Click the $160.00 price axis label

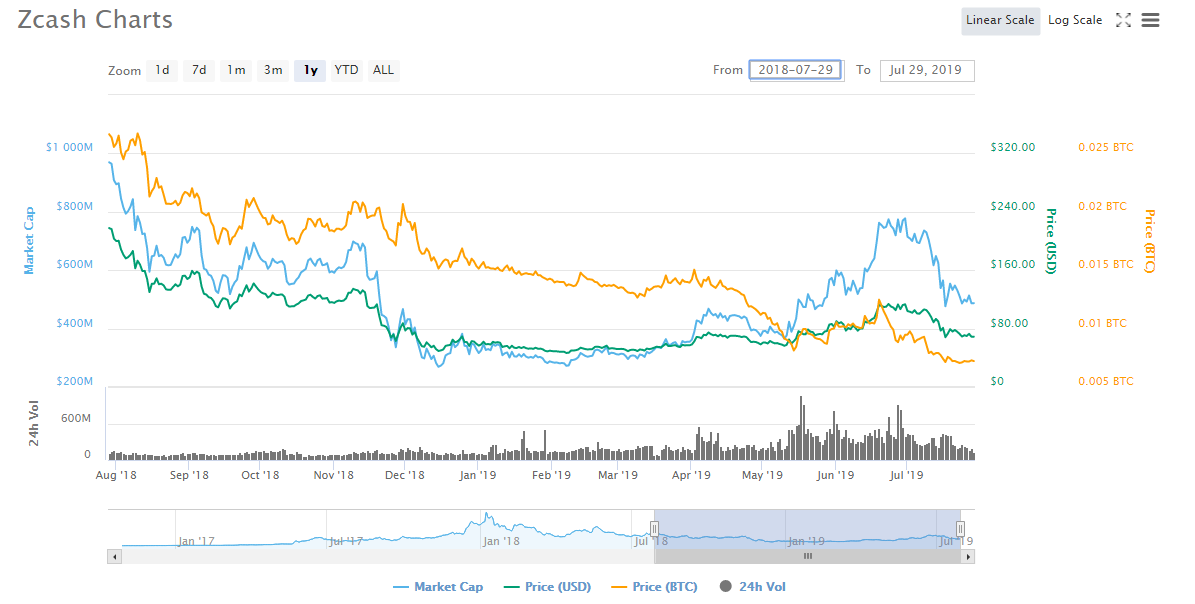[1013, 264]
